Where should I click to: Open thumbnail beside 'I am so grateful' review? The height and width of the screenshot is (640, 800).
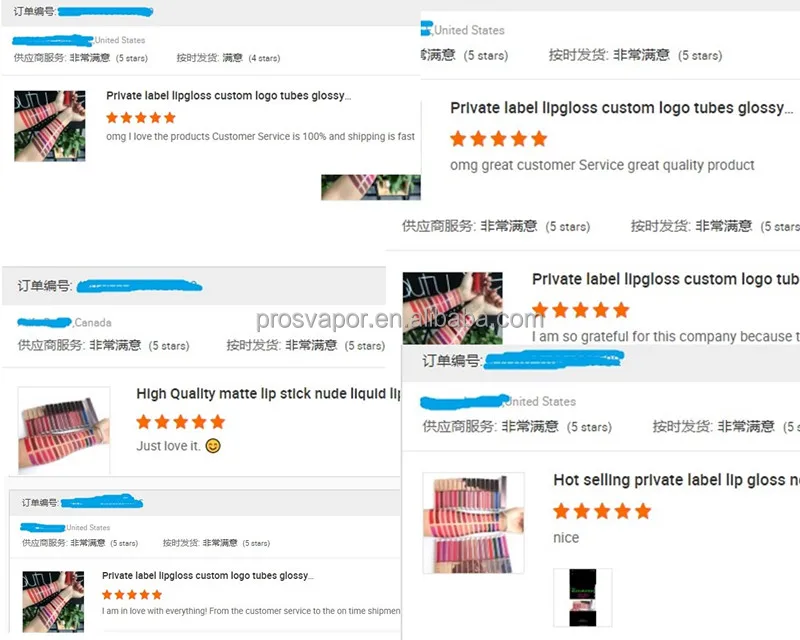click(453, 308)
